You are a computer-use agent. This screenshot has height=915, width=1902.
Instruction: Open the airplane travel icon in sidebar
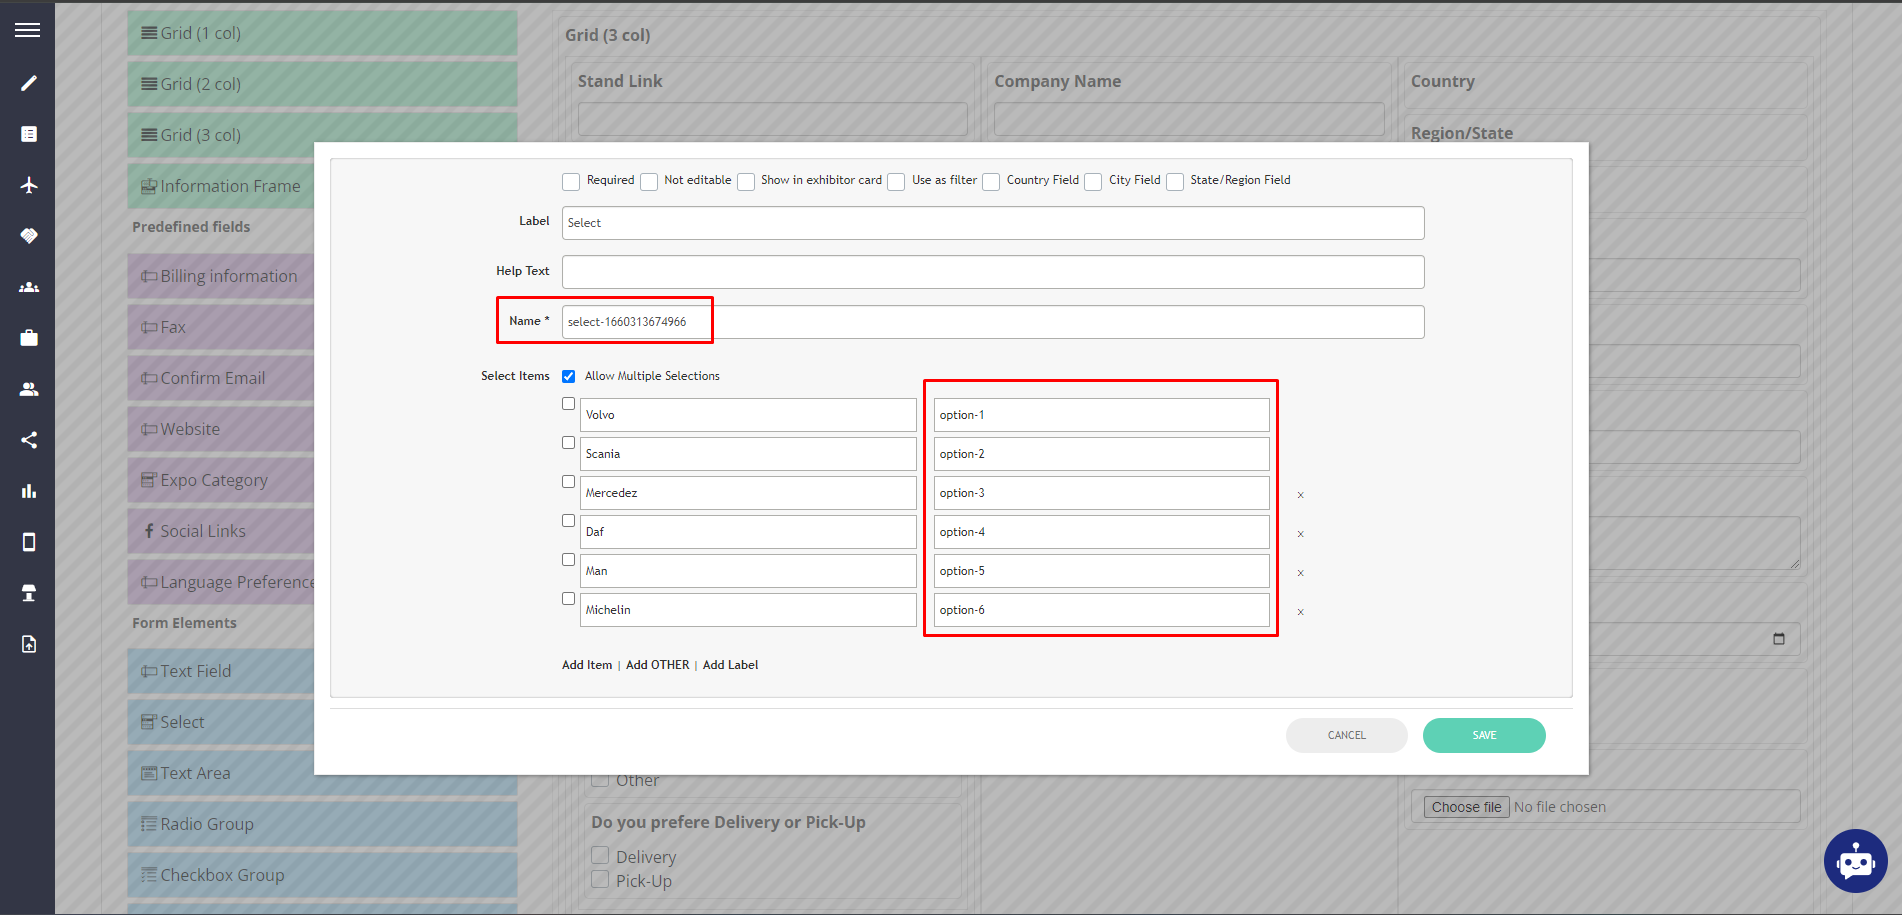[x=29, y=185]
